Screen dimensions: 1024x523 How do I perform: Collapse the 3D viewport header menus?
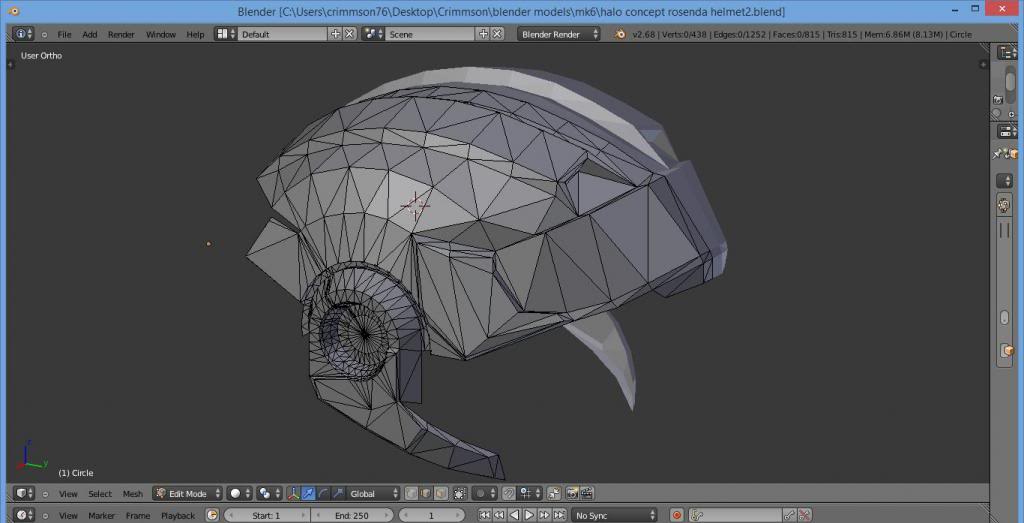click(x=45, y=494)
